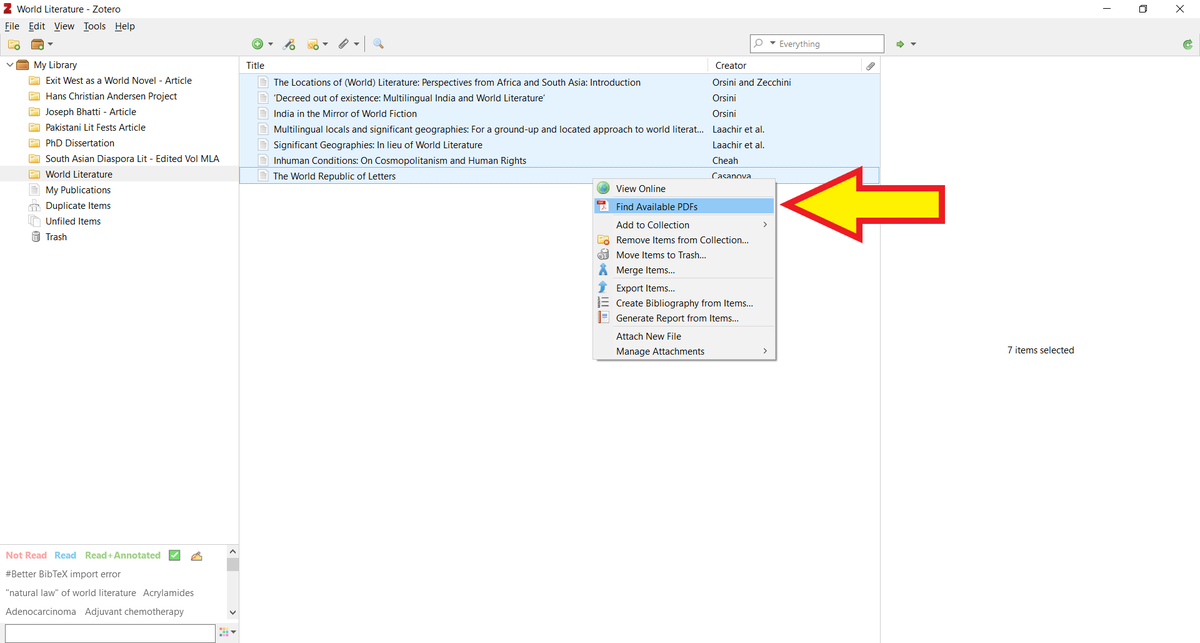Image resolution: width=1200 pixels, height=643 pixels.
Task: Select PhD Dissertation collection
Action: pos(80,143)
